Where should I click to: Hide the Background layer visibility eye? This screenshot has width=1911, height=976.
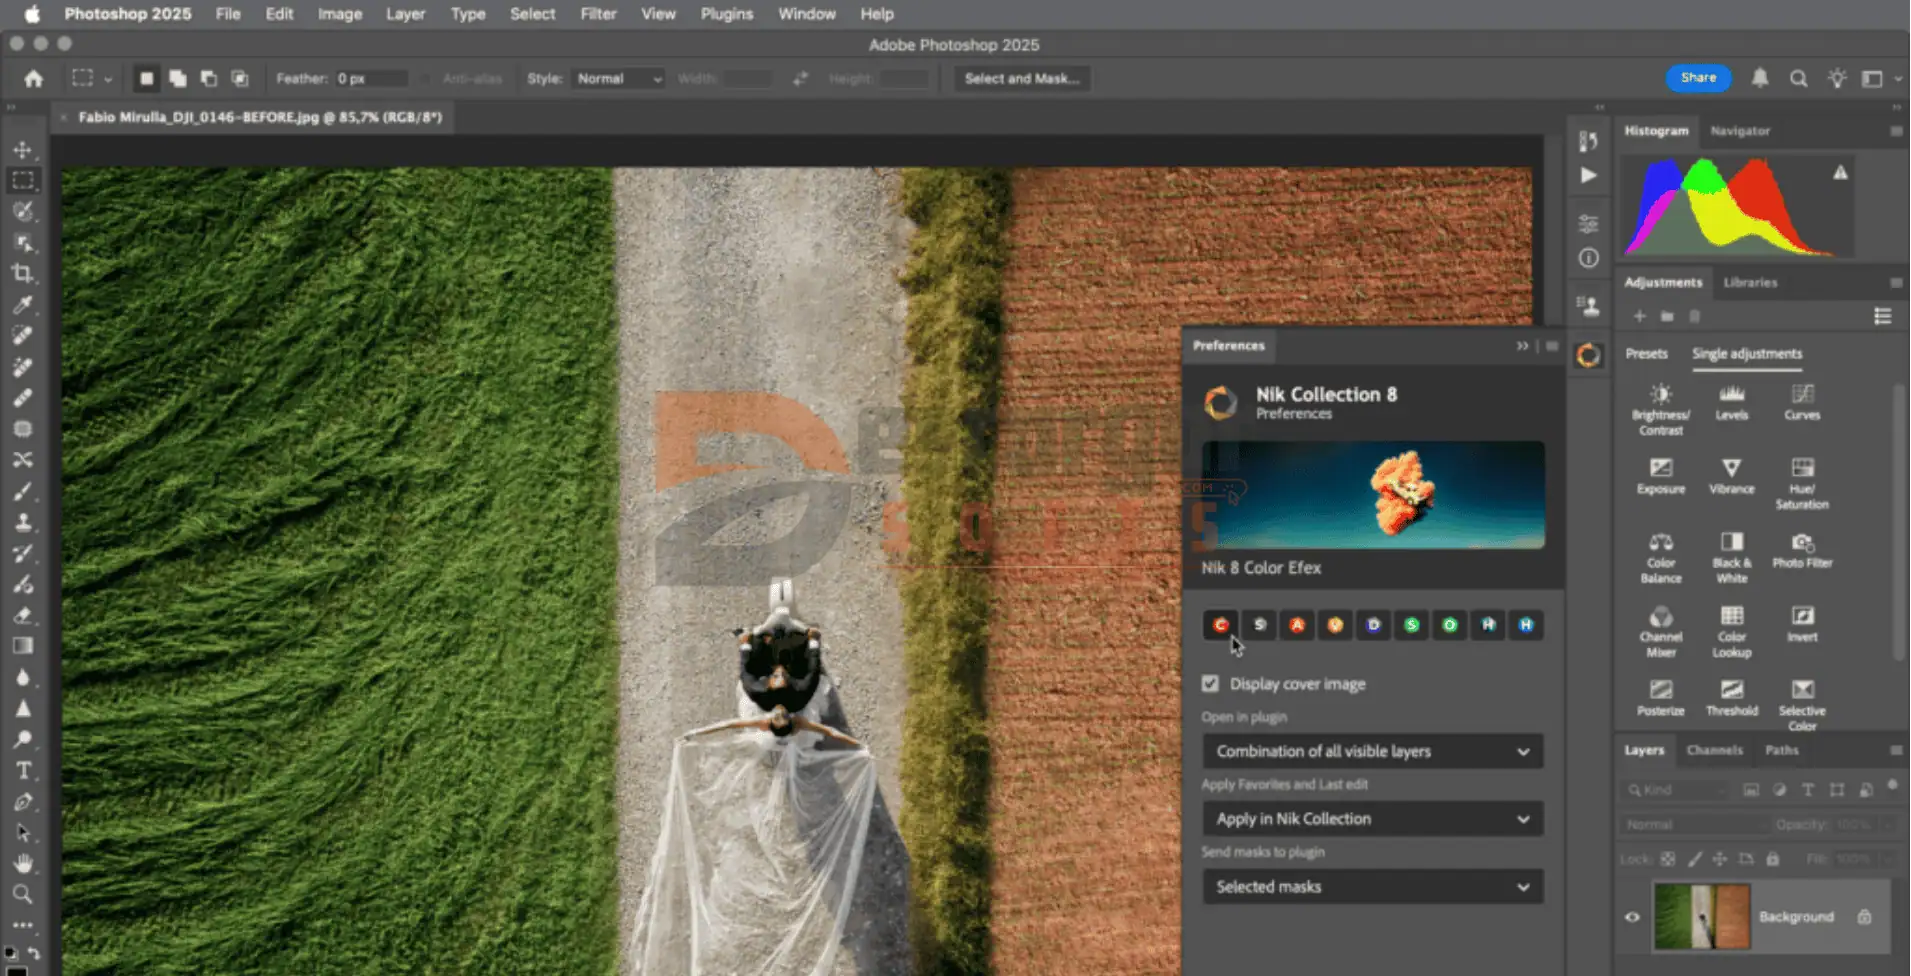(1632, 917)
